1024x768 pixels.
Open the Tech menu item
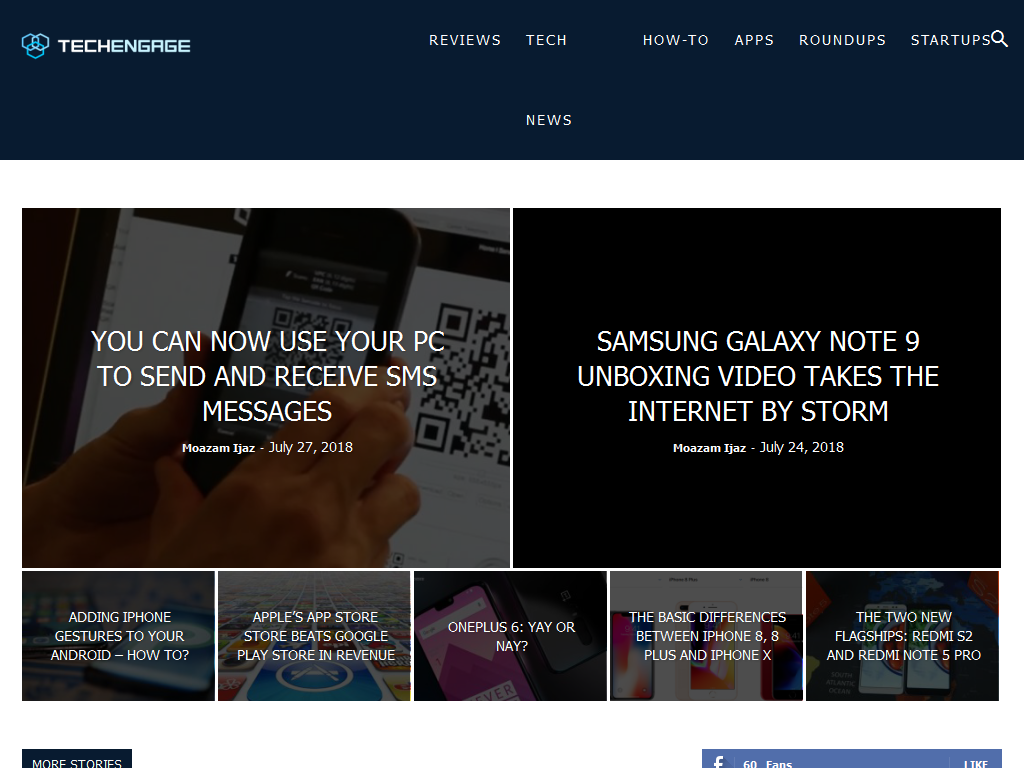coord(547,40)
